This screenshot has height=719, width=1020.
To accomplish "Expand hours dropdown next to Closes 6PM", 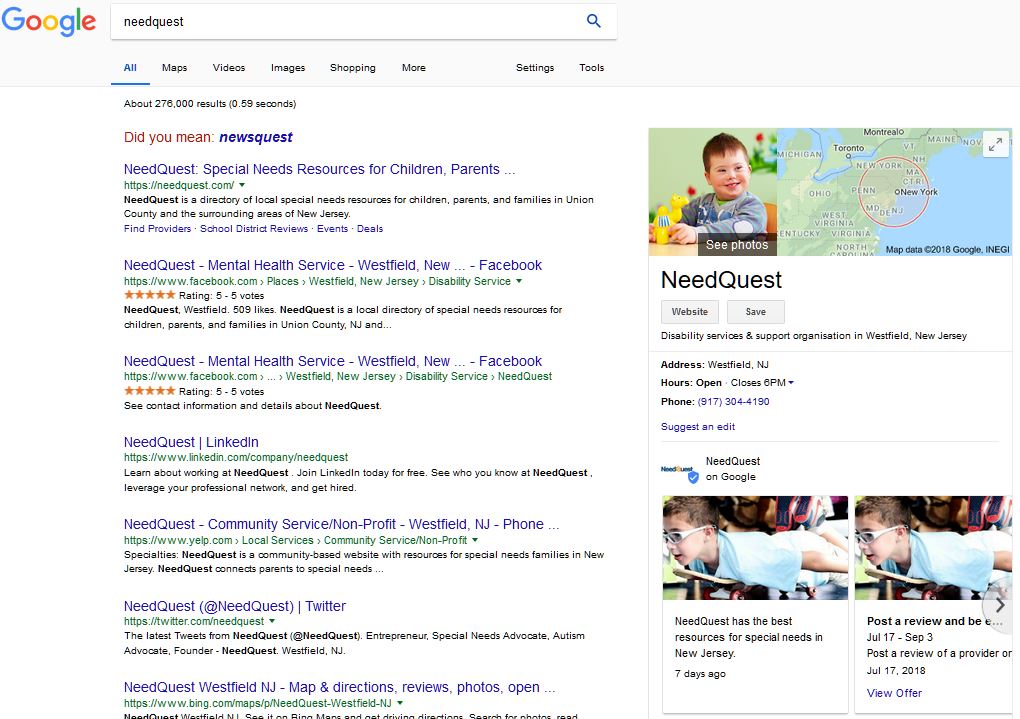I will [791, 383].
